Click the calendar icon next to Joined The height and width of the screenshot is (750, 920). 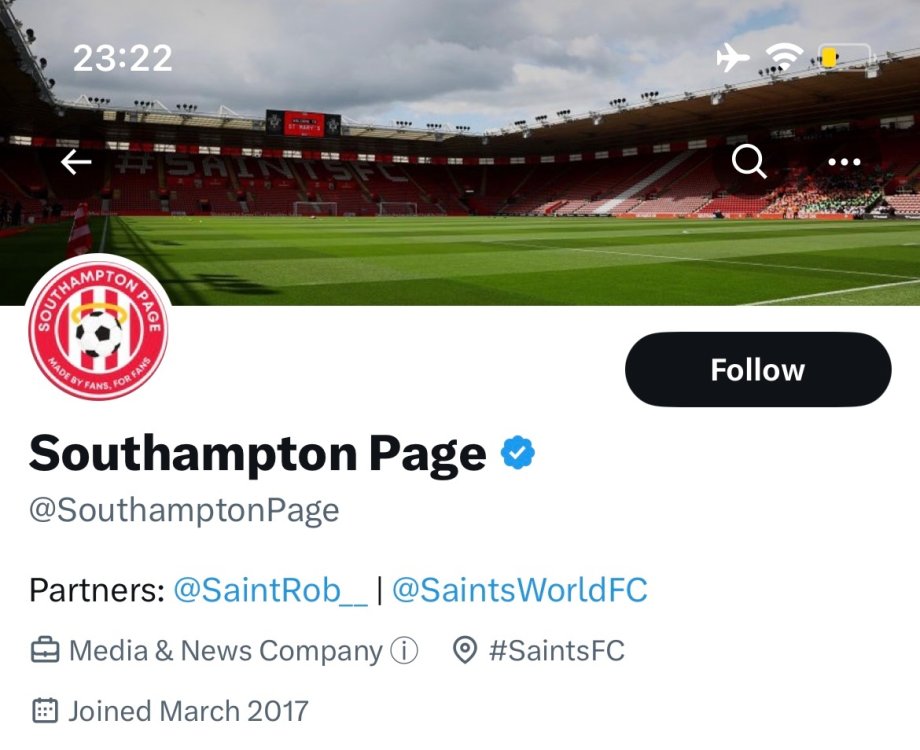point(44,711)
